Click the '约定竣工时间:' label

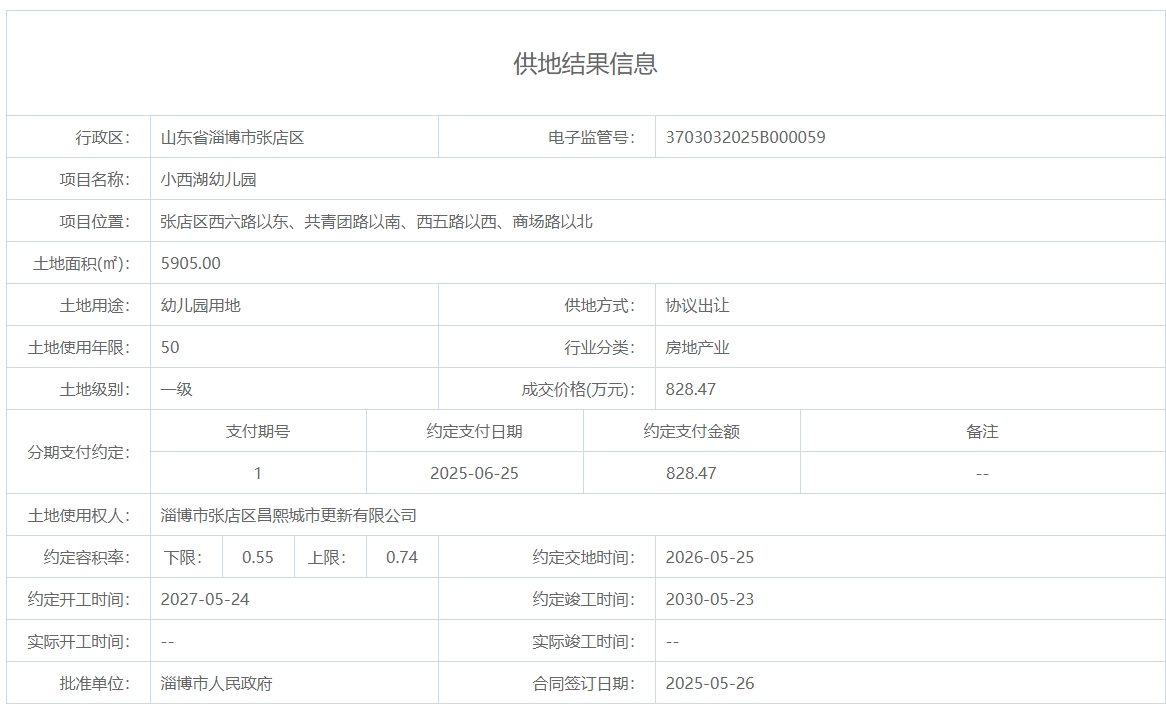[x=584, y=599]
